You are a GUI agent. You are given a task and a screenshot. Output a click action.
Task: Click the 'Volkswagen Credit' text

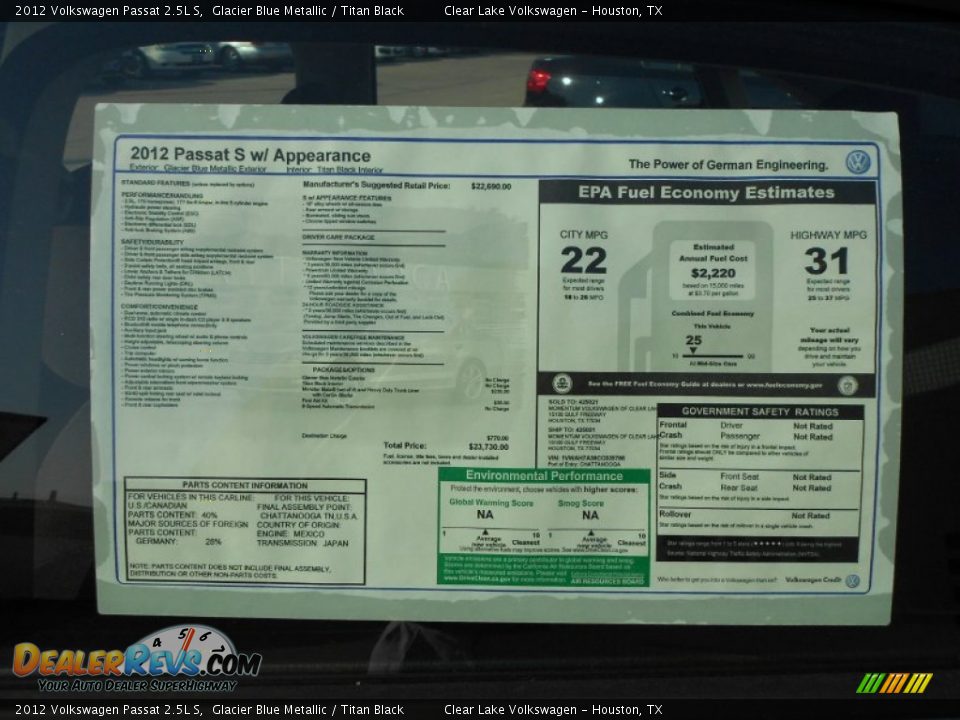pyautogui.click(x=813, y=580)
